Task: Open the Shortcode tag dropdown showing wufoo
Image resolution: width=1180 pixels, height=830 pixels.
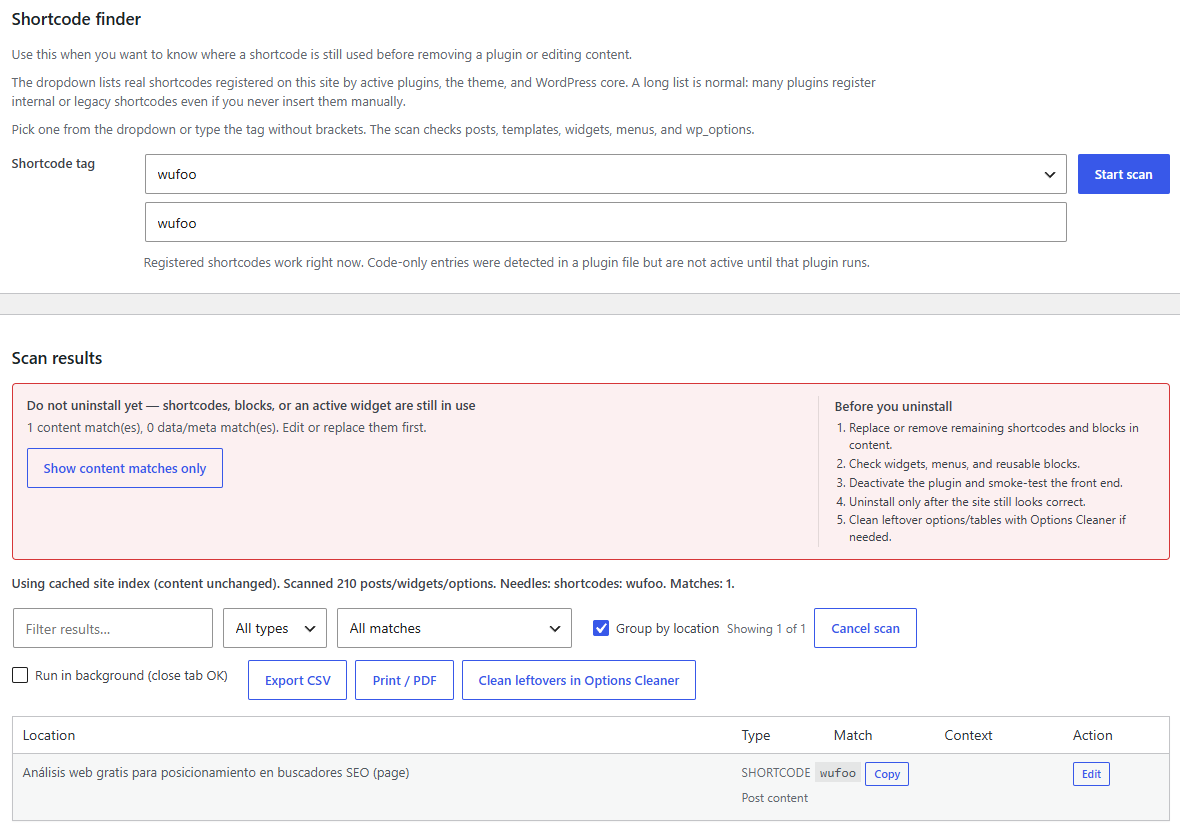Action: 605,174
